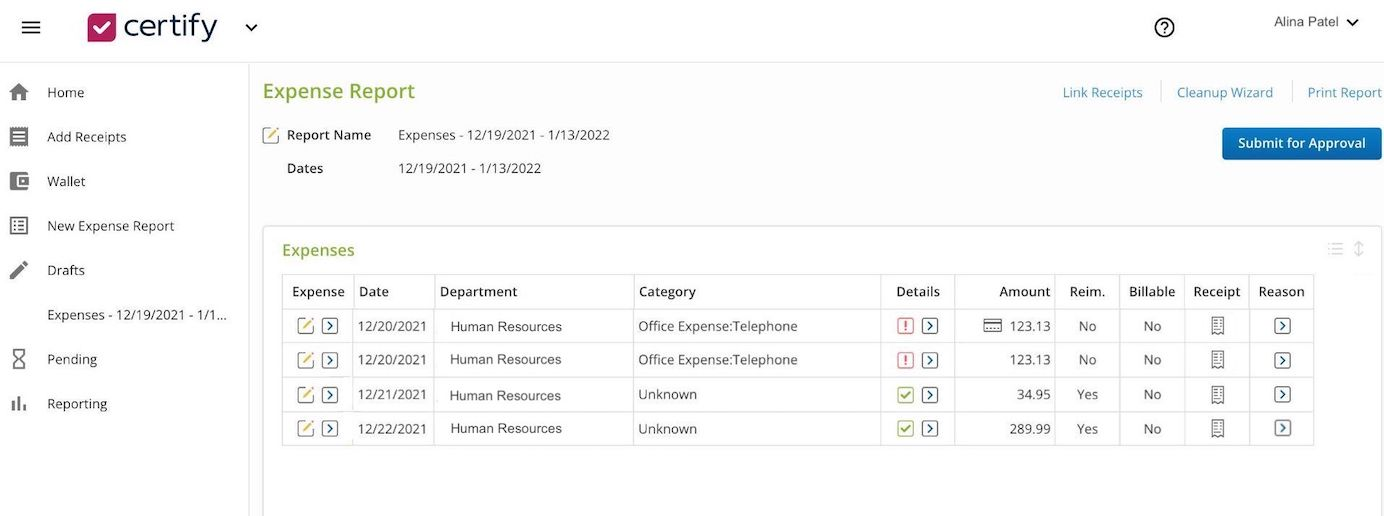This screenshot has height=516, width=1384.
Task: Click the edit pencil icon beside Report Name
Action: (x=270, y=135)
